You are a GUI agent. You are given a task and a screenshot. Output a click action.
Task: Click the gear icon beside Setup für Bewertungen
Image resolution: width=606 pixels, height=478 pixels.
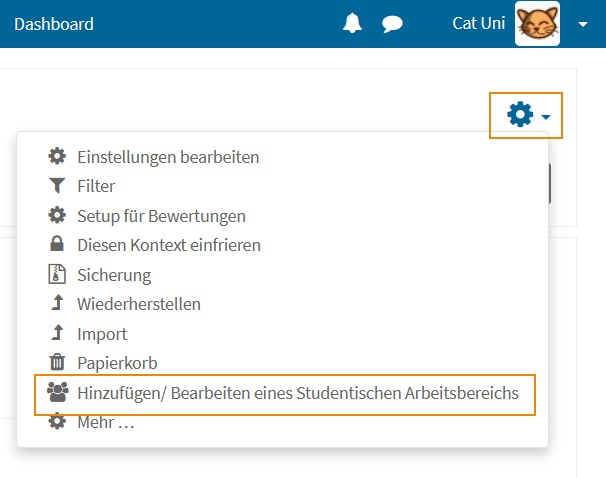click(57, 215)
